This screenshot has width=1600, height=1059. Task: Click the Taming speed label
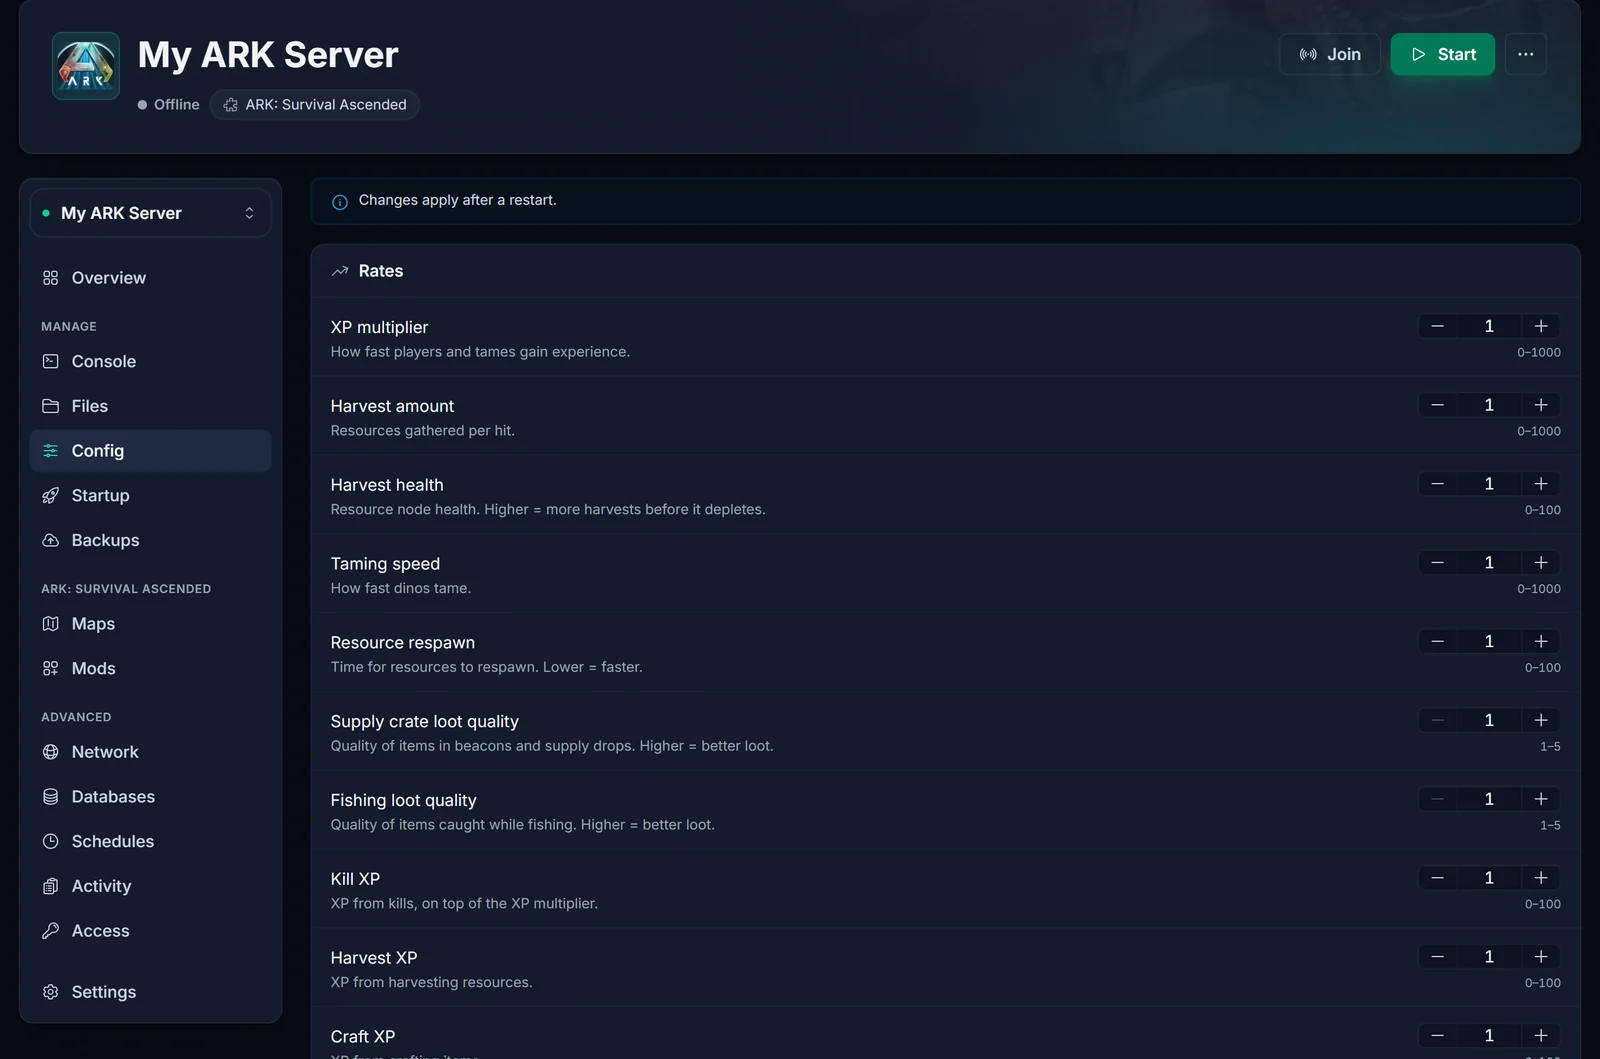(x=385, y=564)
